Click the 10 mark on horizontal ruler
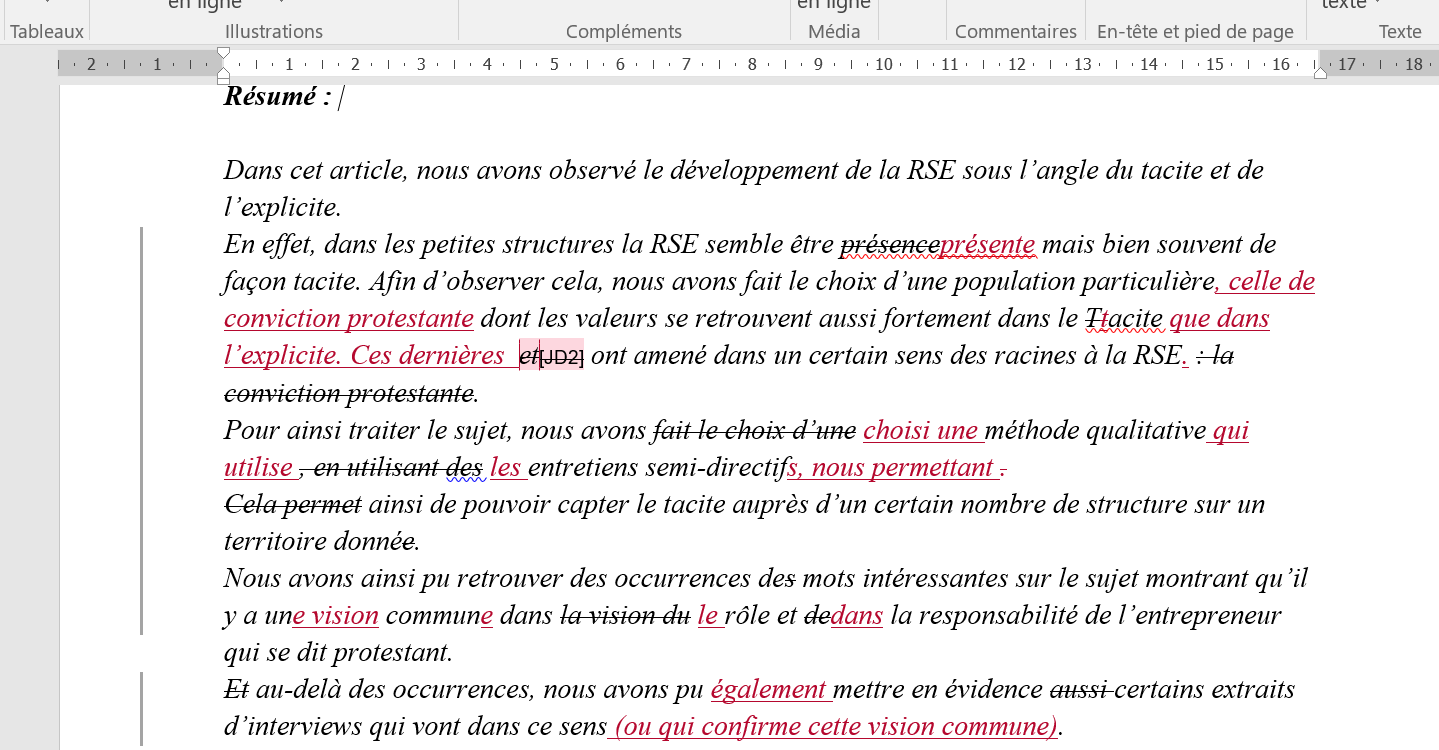Viewport: 1439px width, 750px height. tap(883, 65)
